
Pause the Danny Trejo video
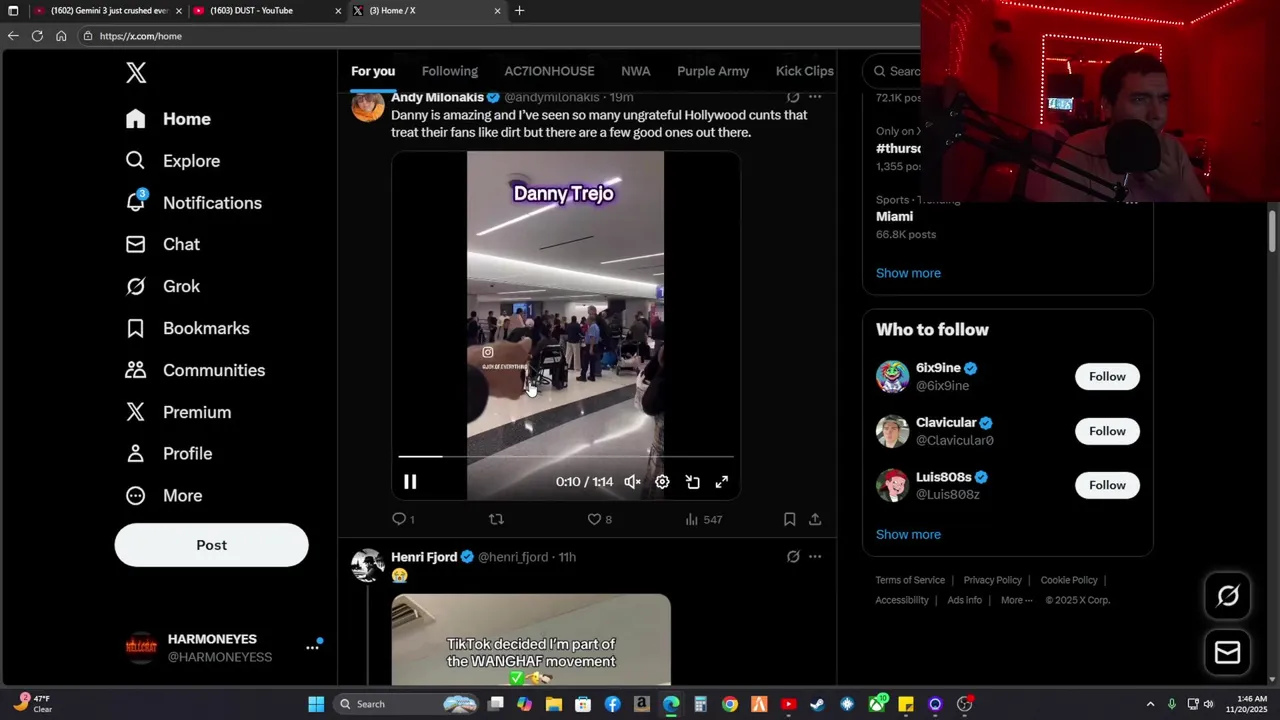click(x=410, y=482)
